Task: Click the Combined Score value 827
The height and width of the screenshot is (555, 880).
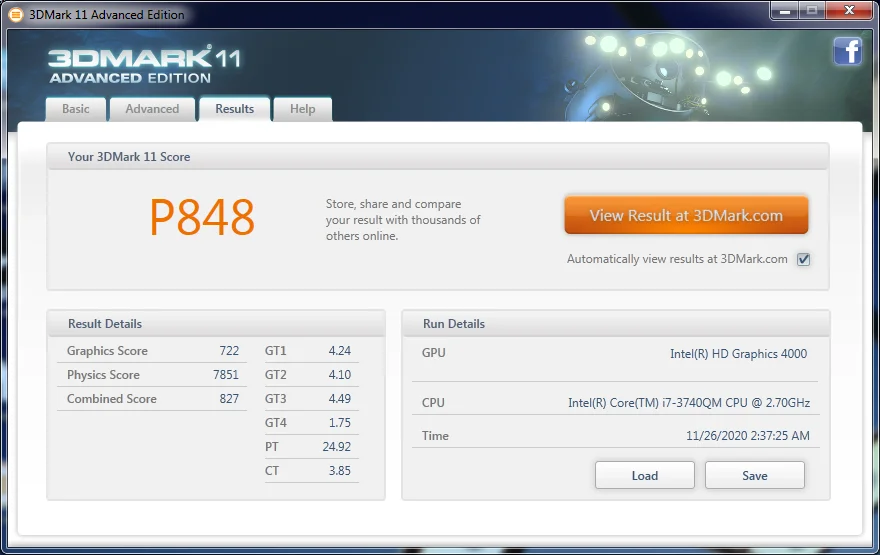Action: (229, 399)
